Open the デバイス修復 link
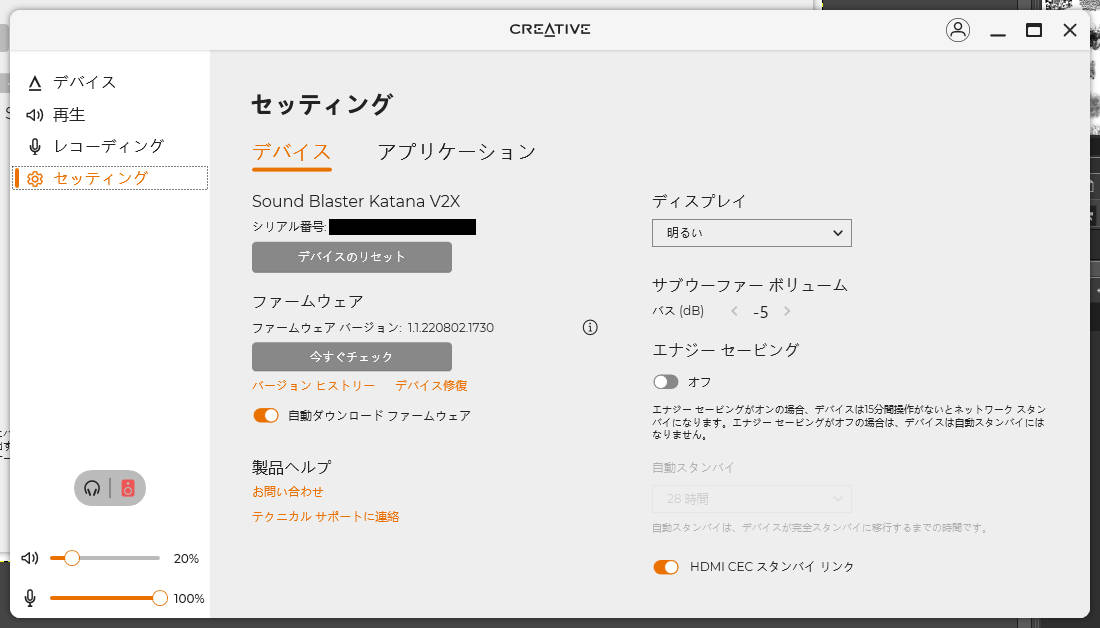Image resolution: width=1100 pixels, height=628 pixels. pos(431,385)
